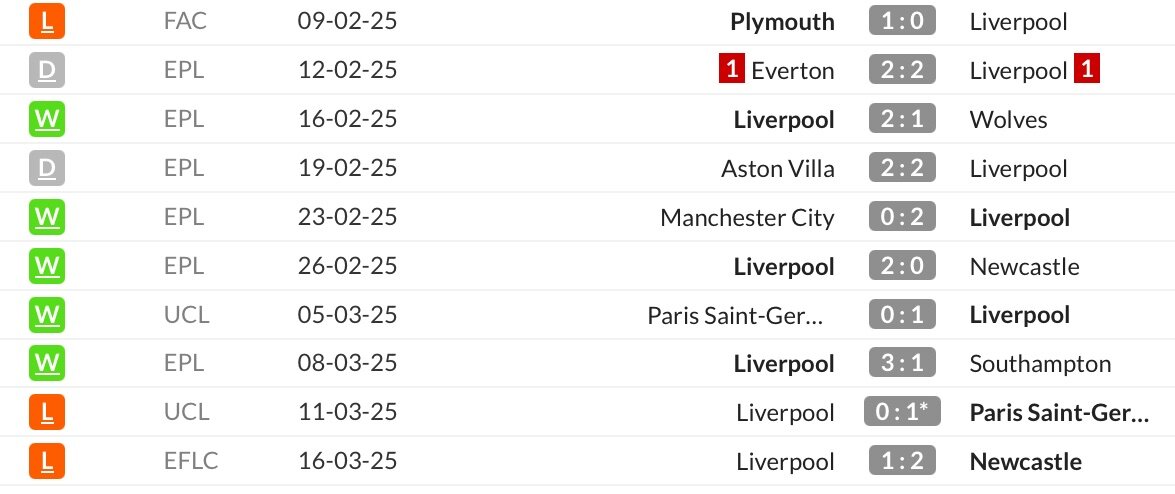Image resolution: width=1175 pixels, height=494 pixels.
Task: Open the 1:2 score for Liverpool vs Newcastle
Action: pos(902,461)
